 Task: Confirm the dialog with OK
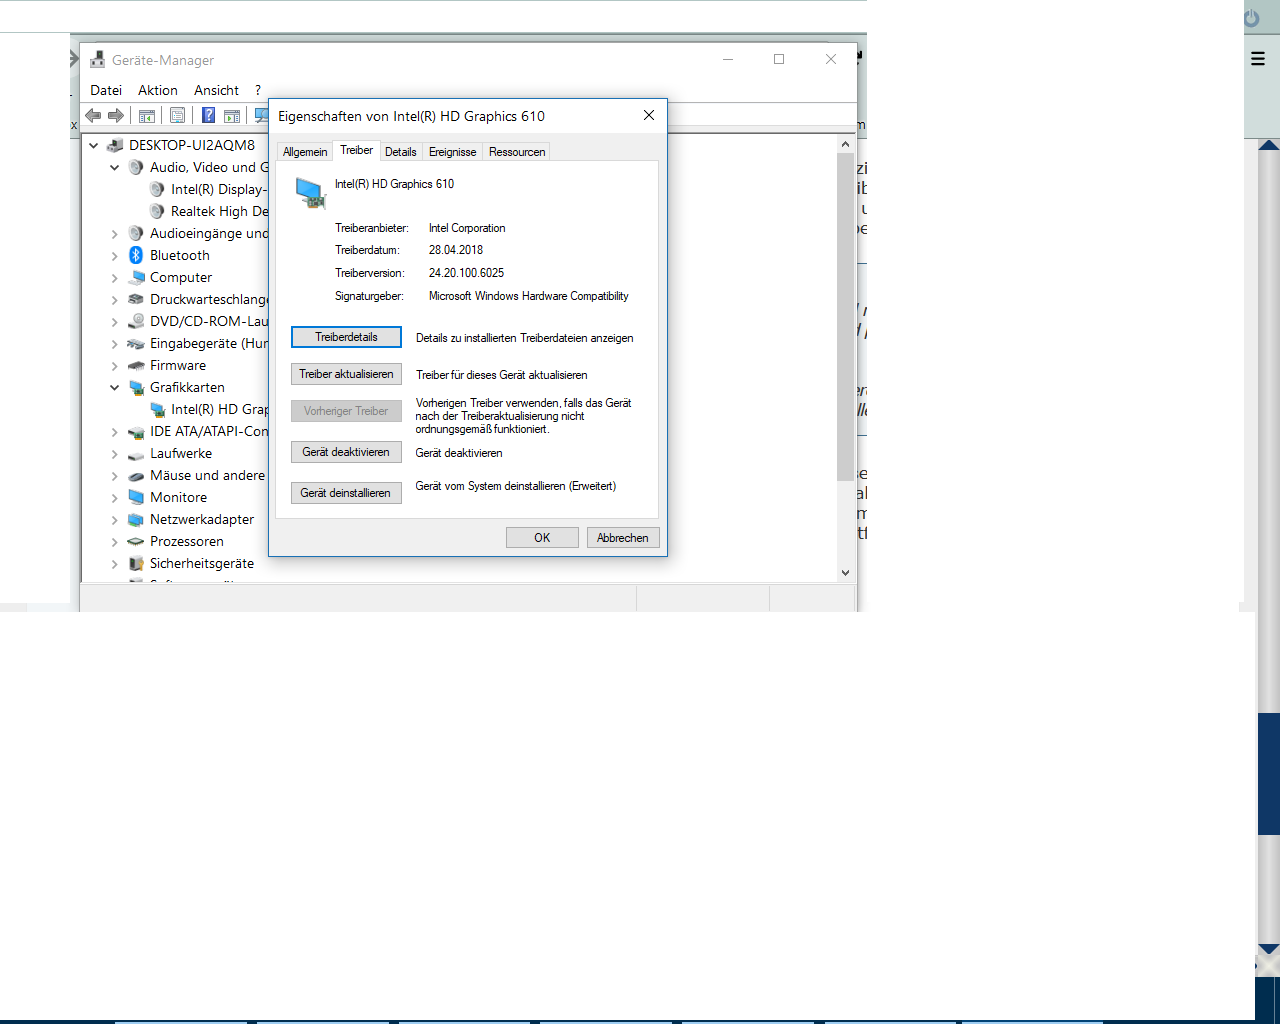[542, 538]
